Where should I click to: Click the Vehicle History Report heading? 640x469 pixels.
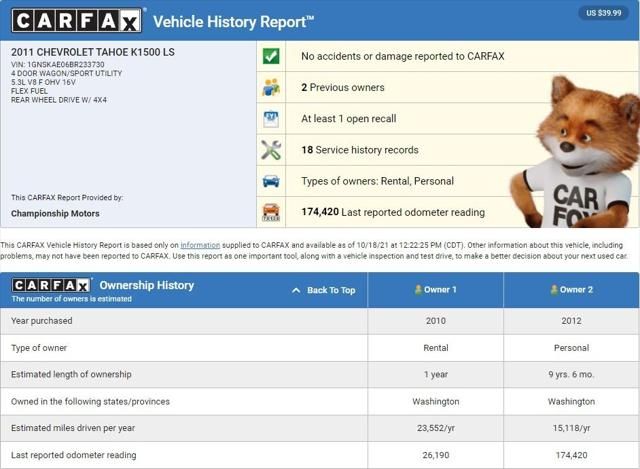pyautogui.click(x=233, y=22)
